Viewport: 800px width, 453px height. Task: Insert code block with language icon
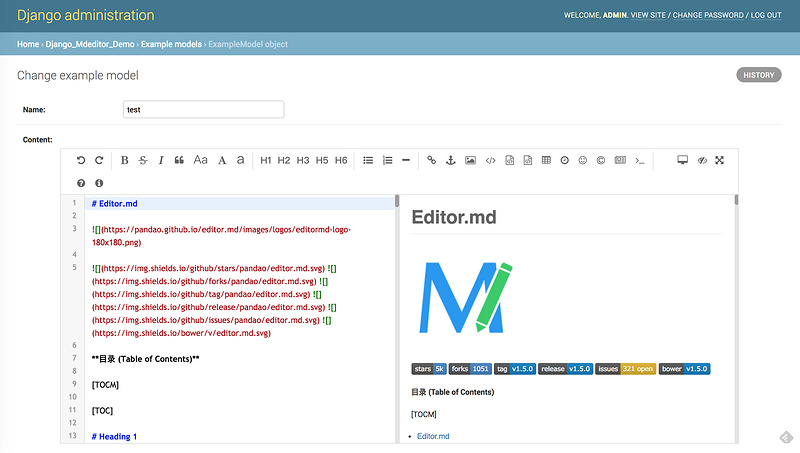528,160
